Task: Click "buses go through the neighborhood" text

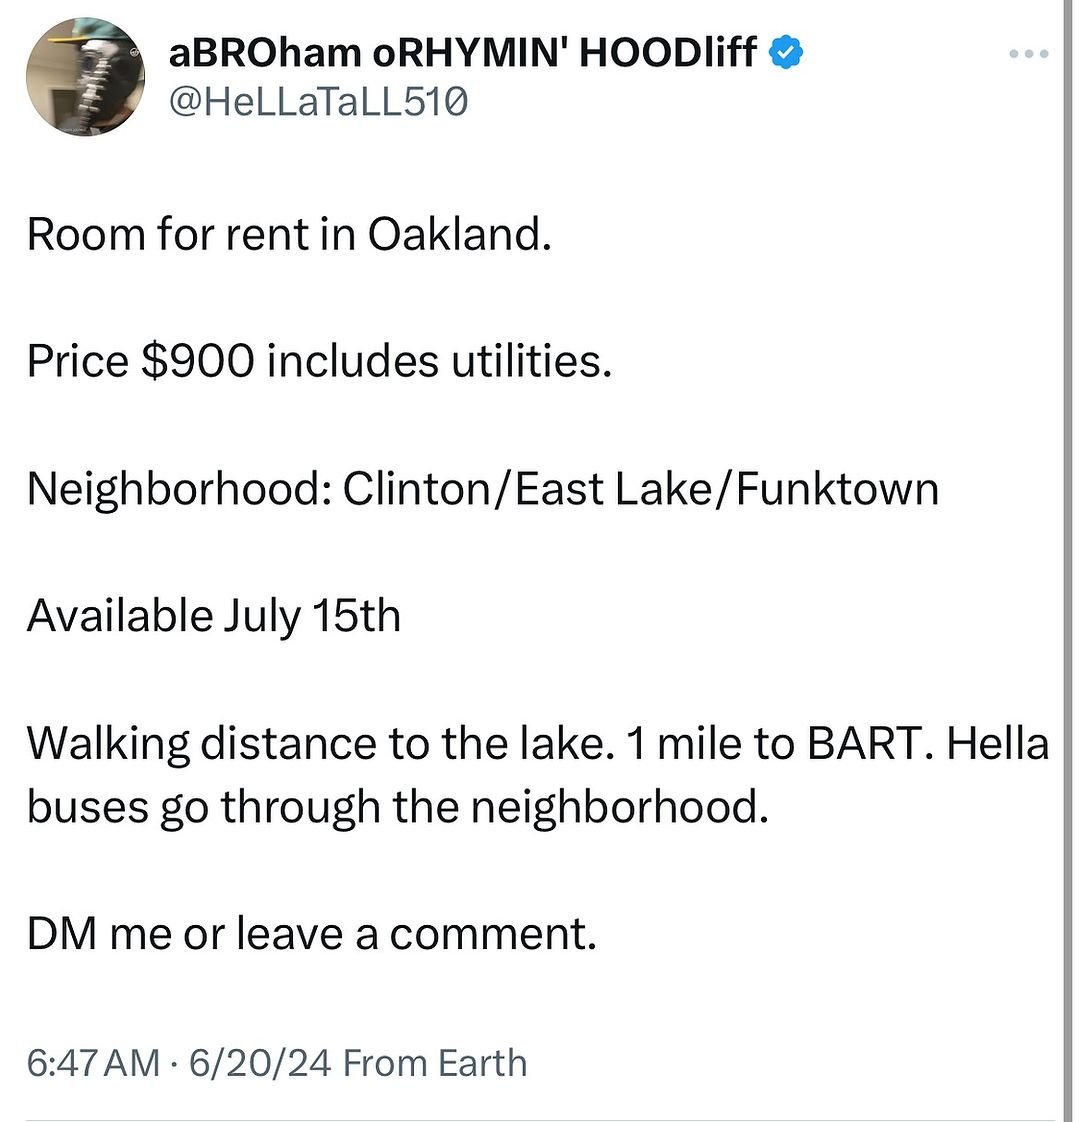Action: (397, 806)
